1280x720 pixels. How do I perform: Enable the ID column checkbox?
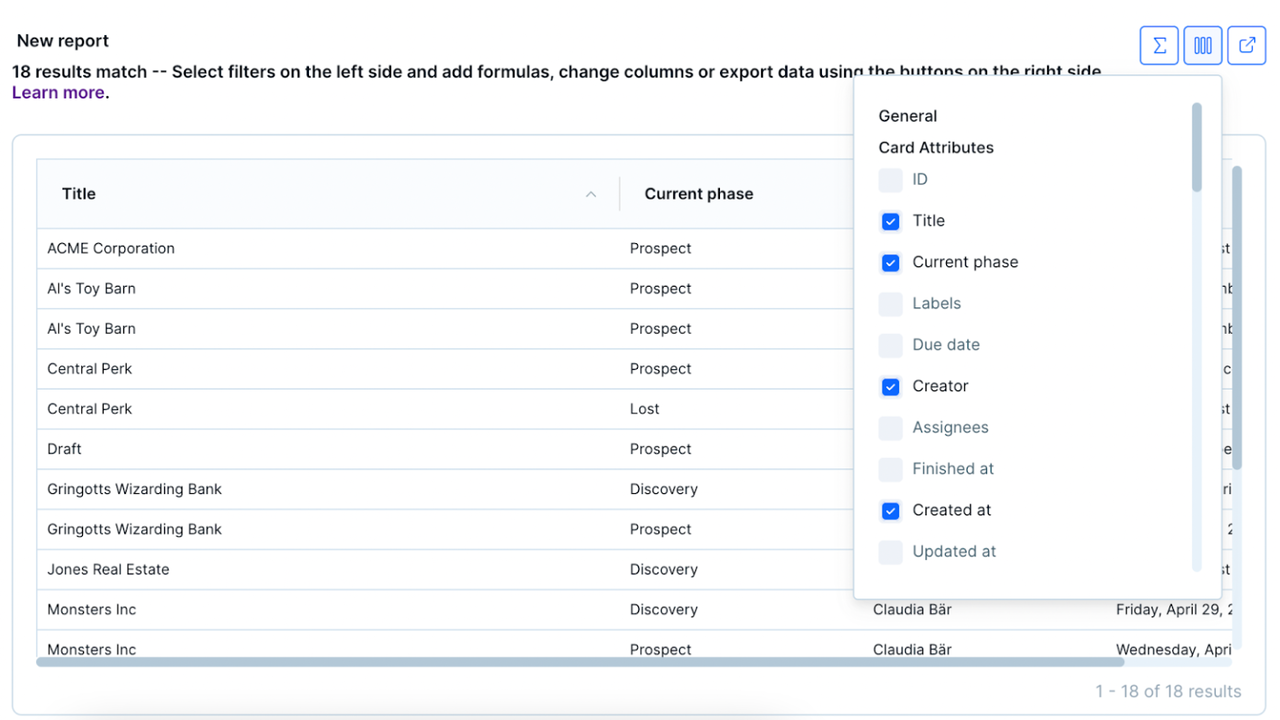tap(890, 180)
